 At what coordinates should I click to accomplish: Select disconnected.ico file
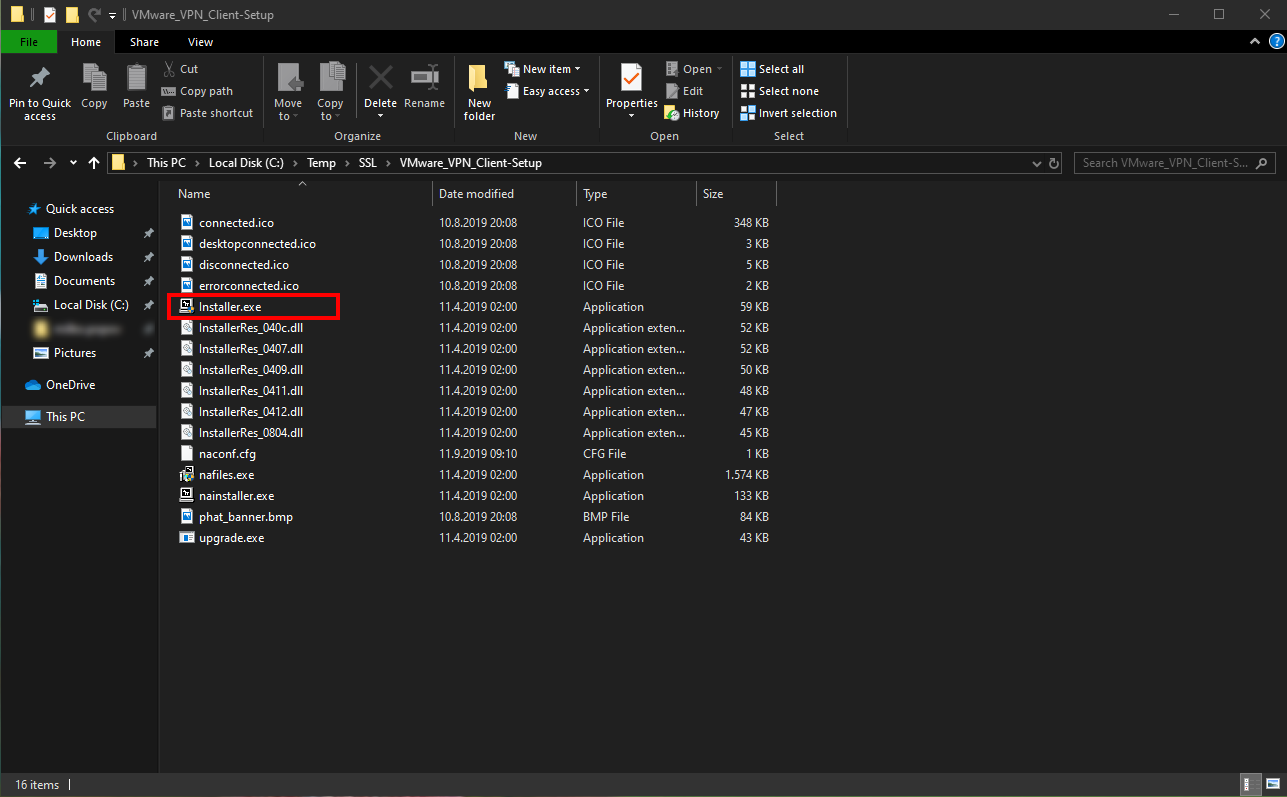pos(243,265)
